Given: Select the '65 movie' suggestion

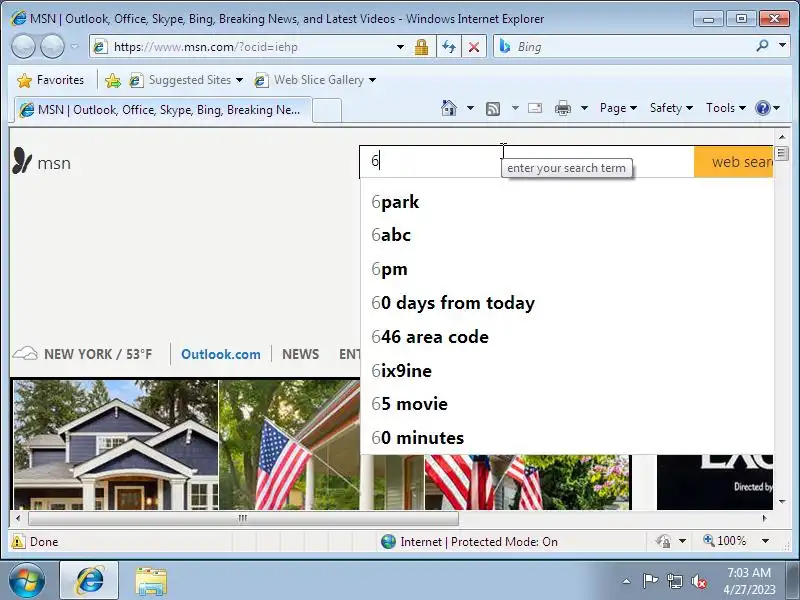Looking at the screenshot, I should click(566, 404).
